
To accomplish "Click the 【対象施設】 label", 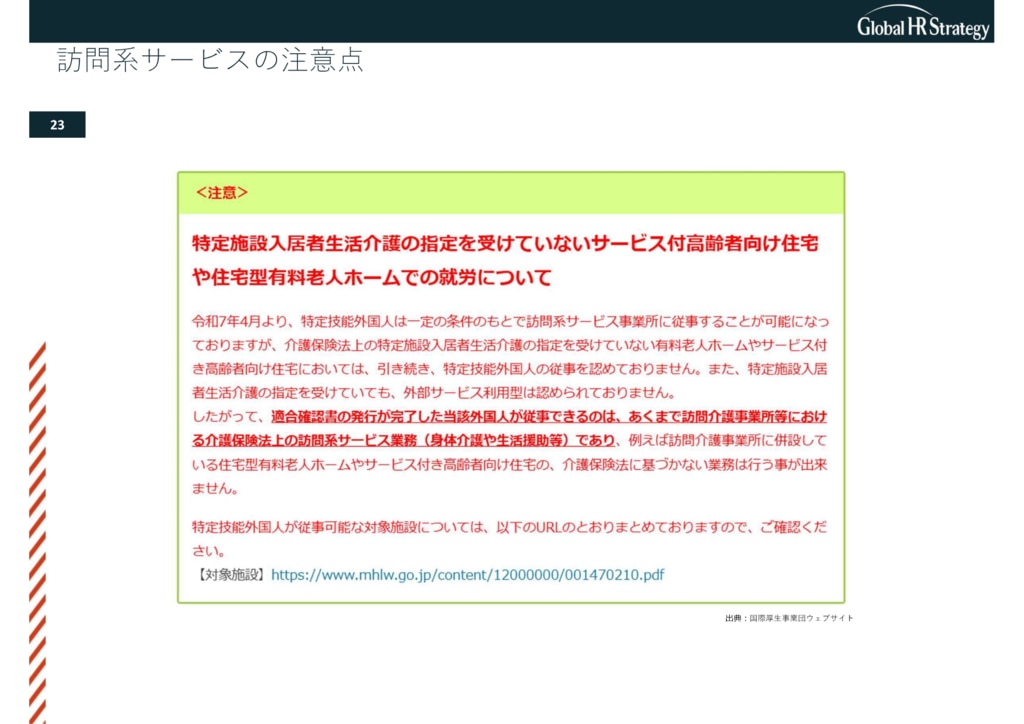I will pos(231,575).
